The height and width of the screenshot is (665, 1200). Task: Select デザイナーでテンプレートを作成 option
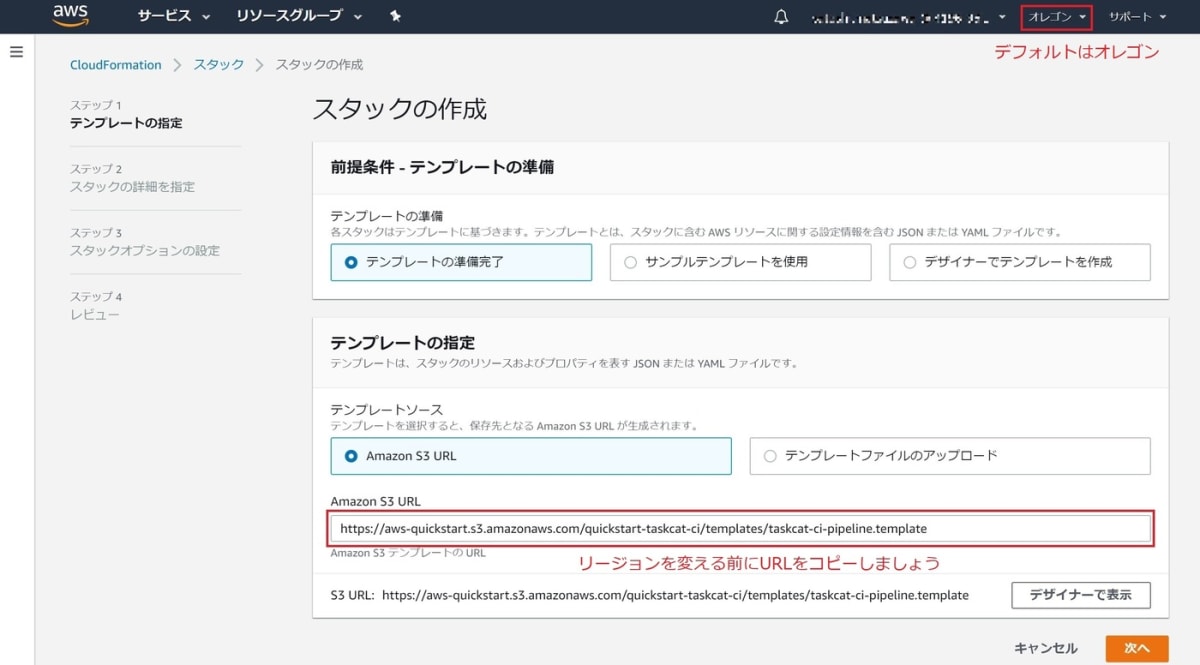pos(1019,262)
